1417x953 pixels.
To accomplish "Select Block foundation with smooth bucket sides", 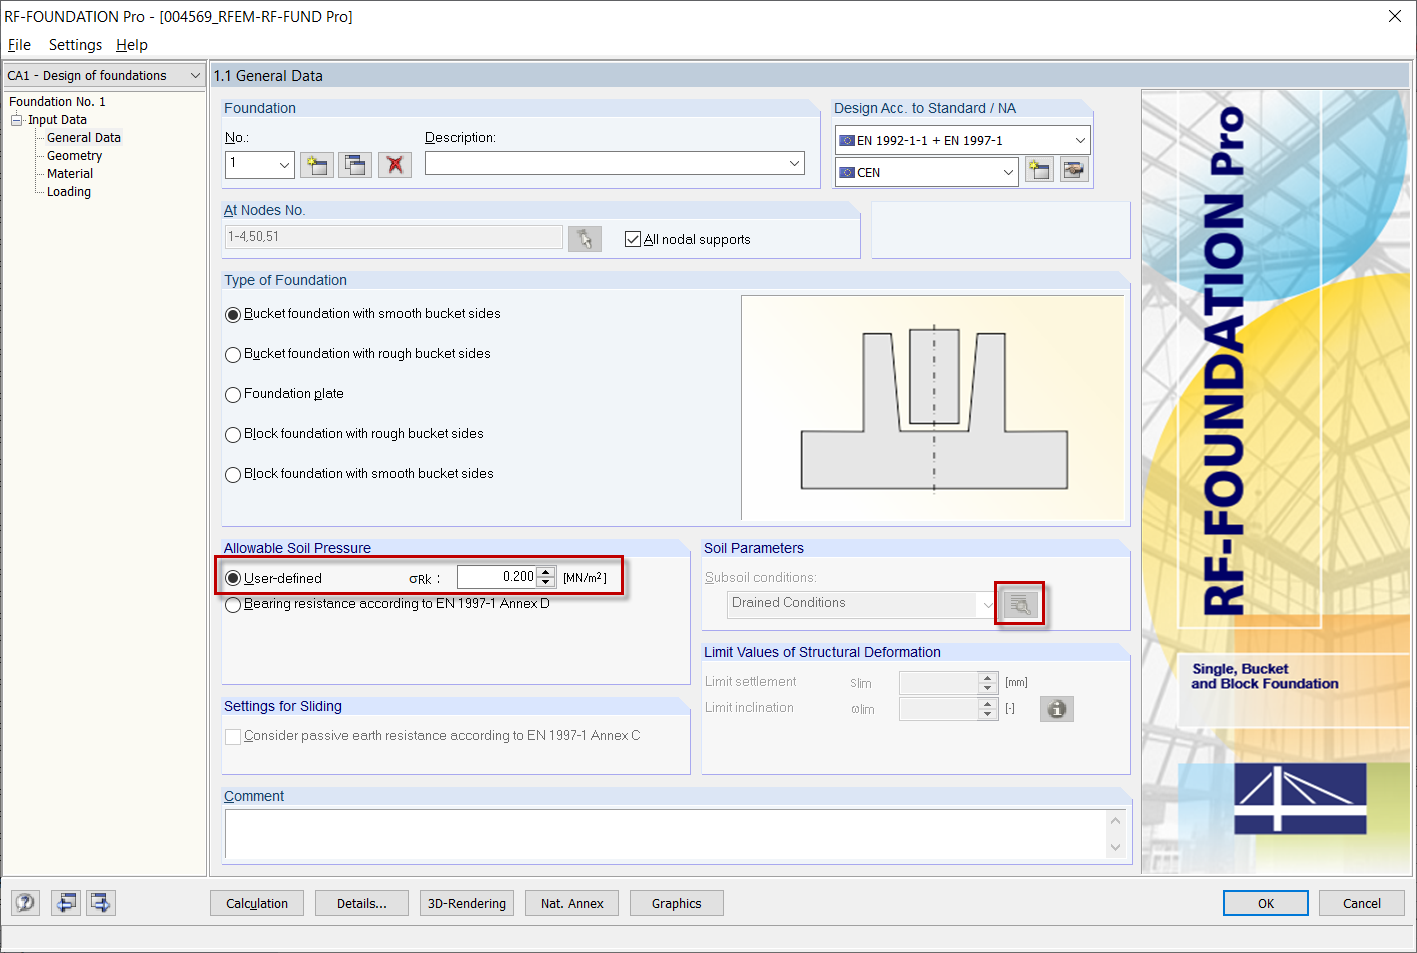I will click(233, 474).
